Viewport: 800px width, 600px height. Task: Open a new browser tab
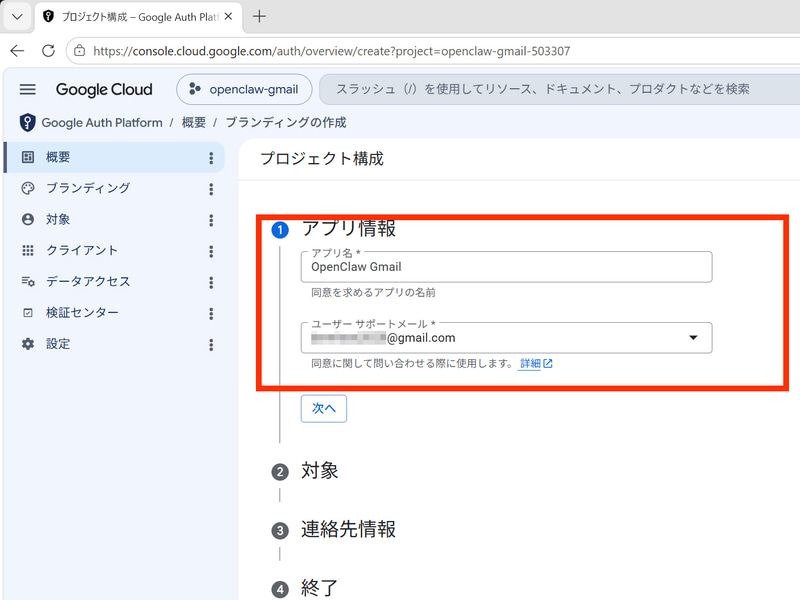click(x=259, y=16)
